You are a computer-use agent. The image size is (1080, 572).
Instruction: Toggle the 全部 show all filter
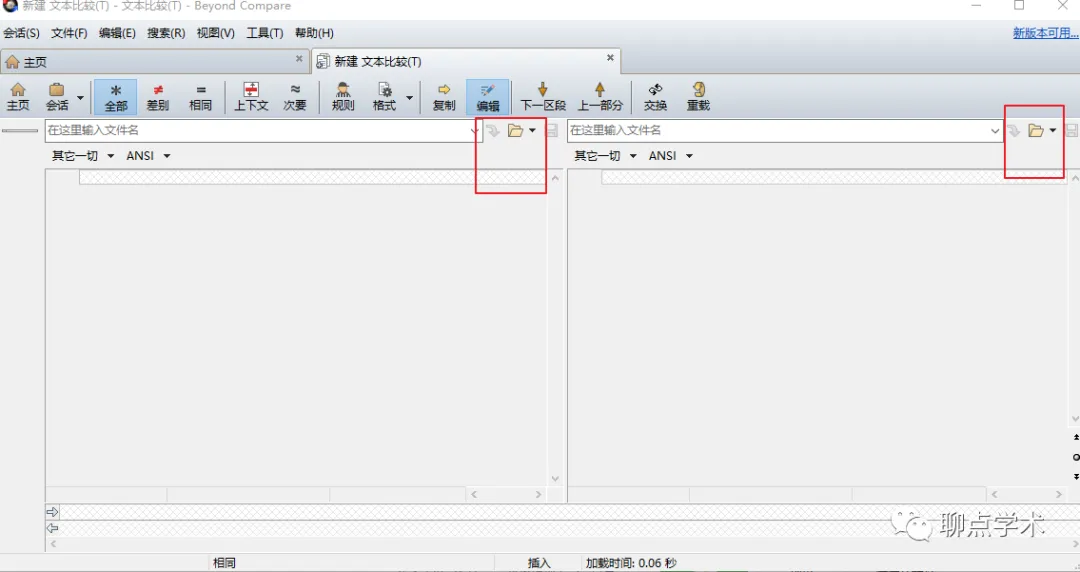point(116,96)
